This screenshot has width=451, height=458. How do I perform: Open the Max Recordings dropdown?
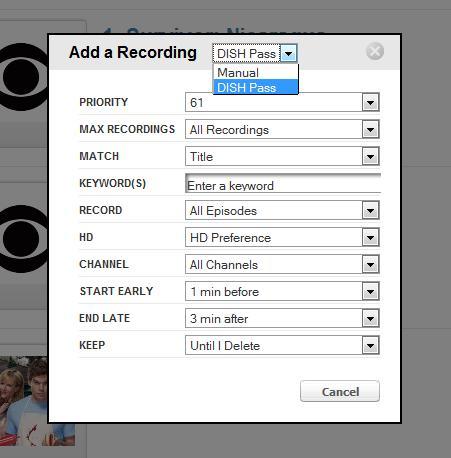(x=282, y=129)
